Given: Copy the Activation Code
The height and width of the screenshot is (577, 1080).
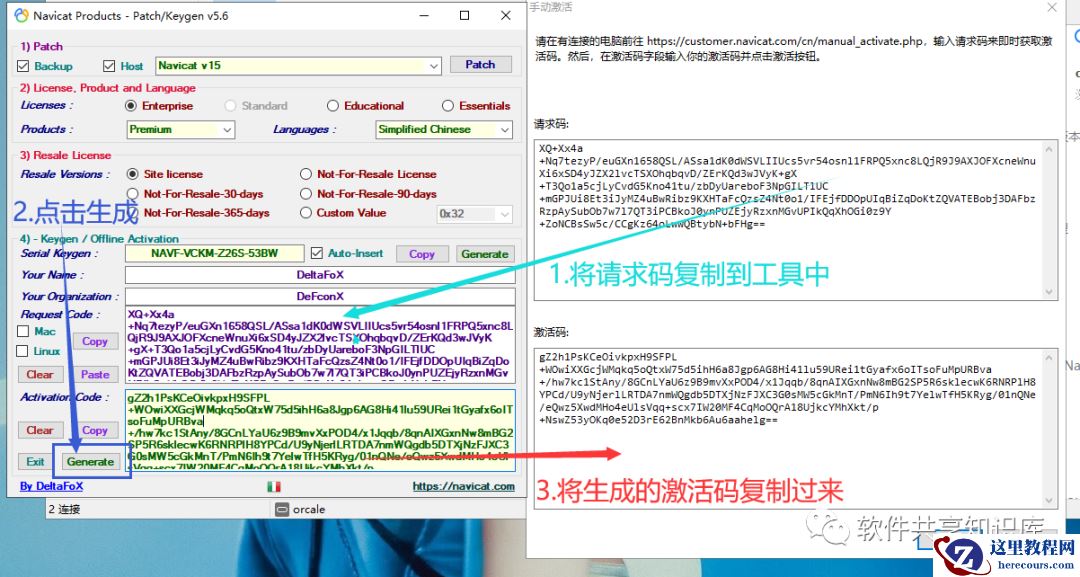Looking at the screenshot, I should (x=95, y=430).
